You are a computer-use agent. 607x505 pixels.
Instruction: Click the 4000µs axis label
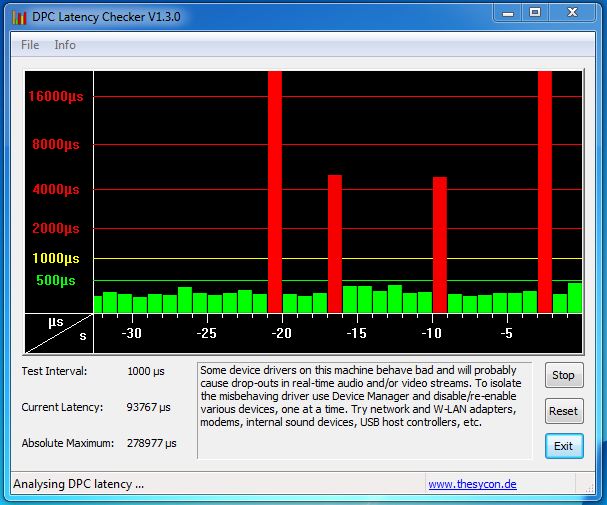pos(56,189)
